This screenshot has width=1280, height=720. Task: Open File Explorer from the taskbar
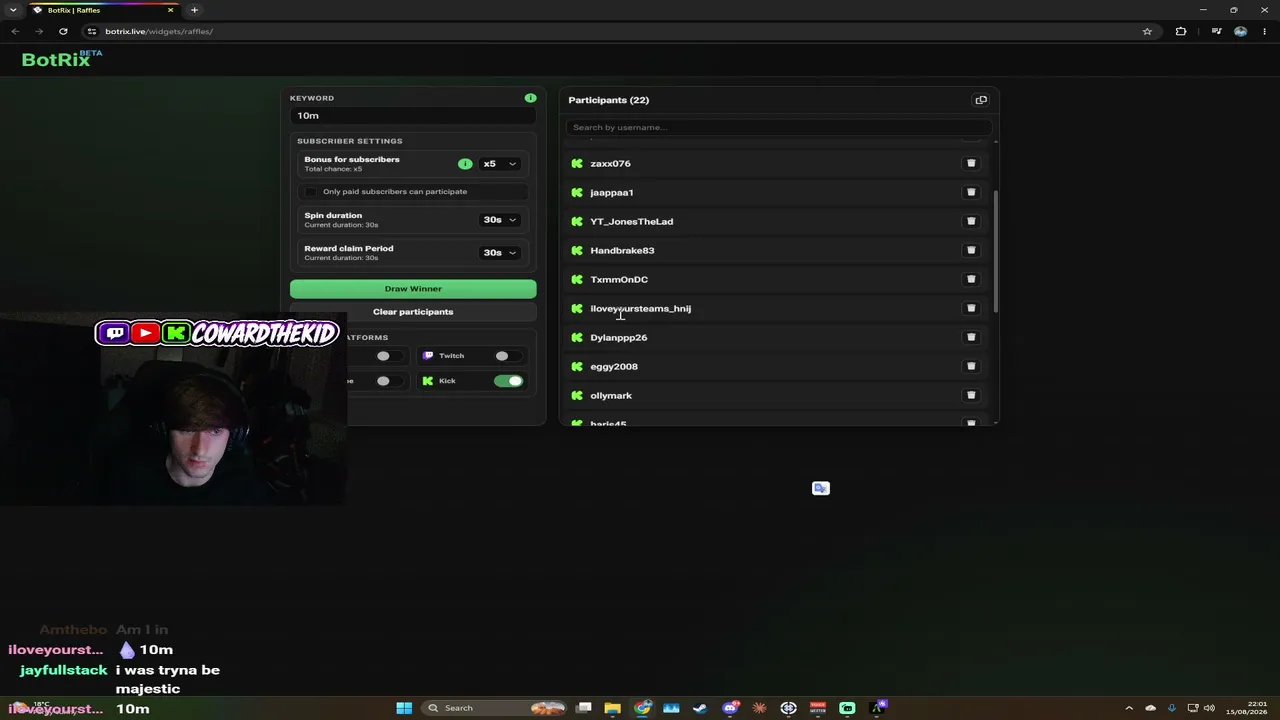pos(612,708)
